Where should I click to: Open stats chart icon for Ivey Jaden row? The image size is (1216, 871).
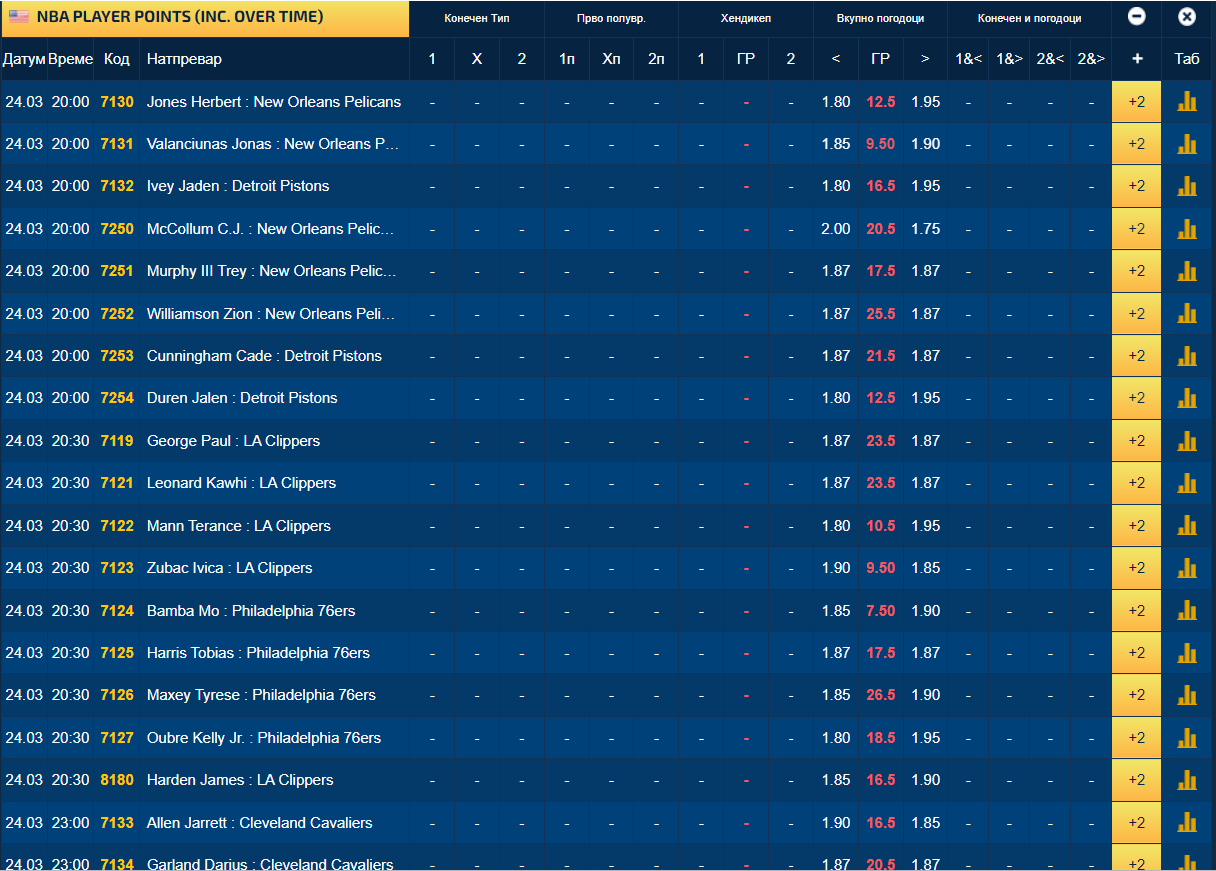(x=1187, y=186)
